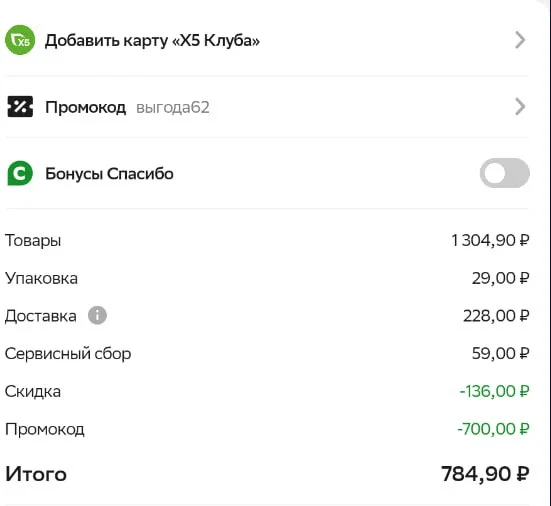Open delivery info via grey i icon
This screenshot has width=551, height=506.
97,315
